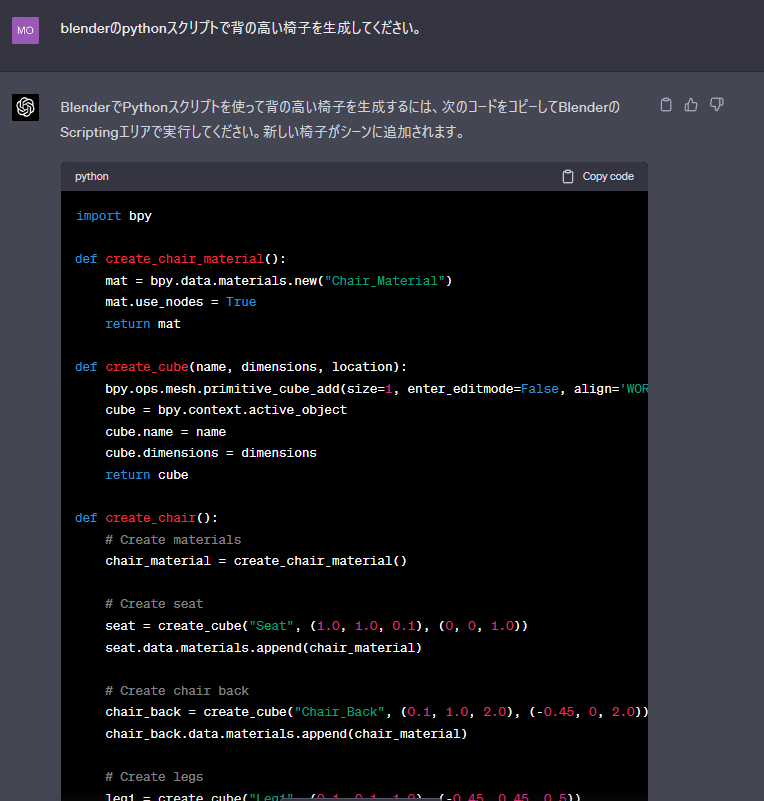Click the ChatGPT logo avatar
The image size is (764, 801).
pyautogui.click(x=26, y=107)
